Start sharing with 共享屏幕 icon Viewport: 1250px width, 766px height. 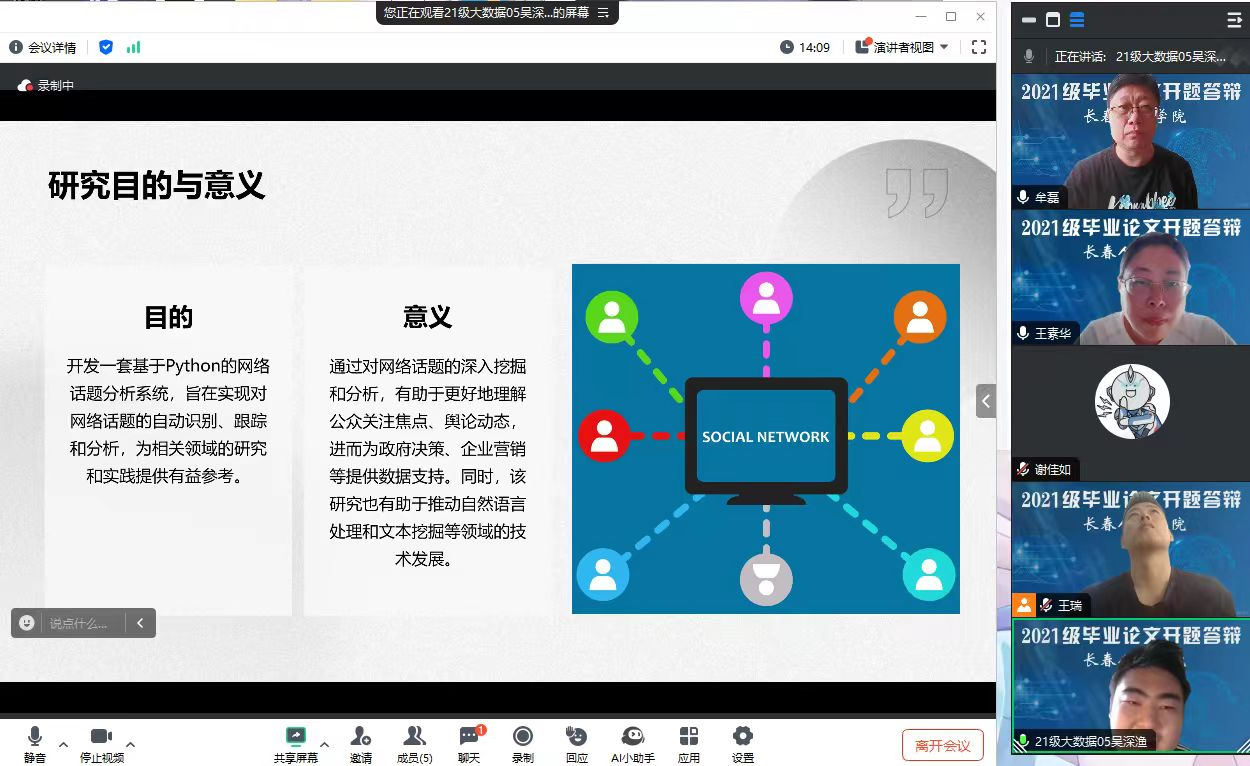point(296,745)
